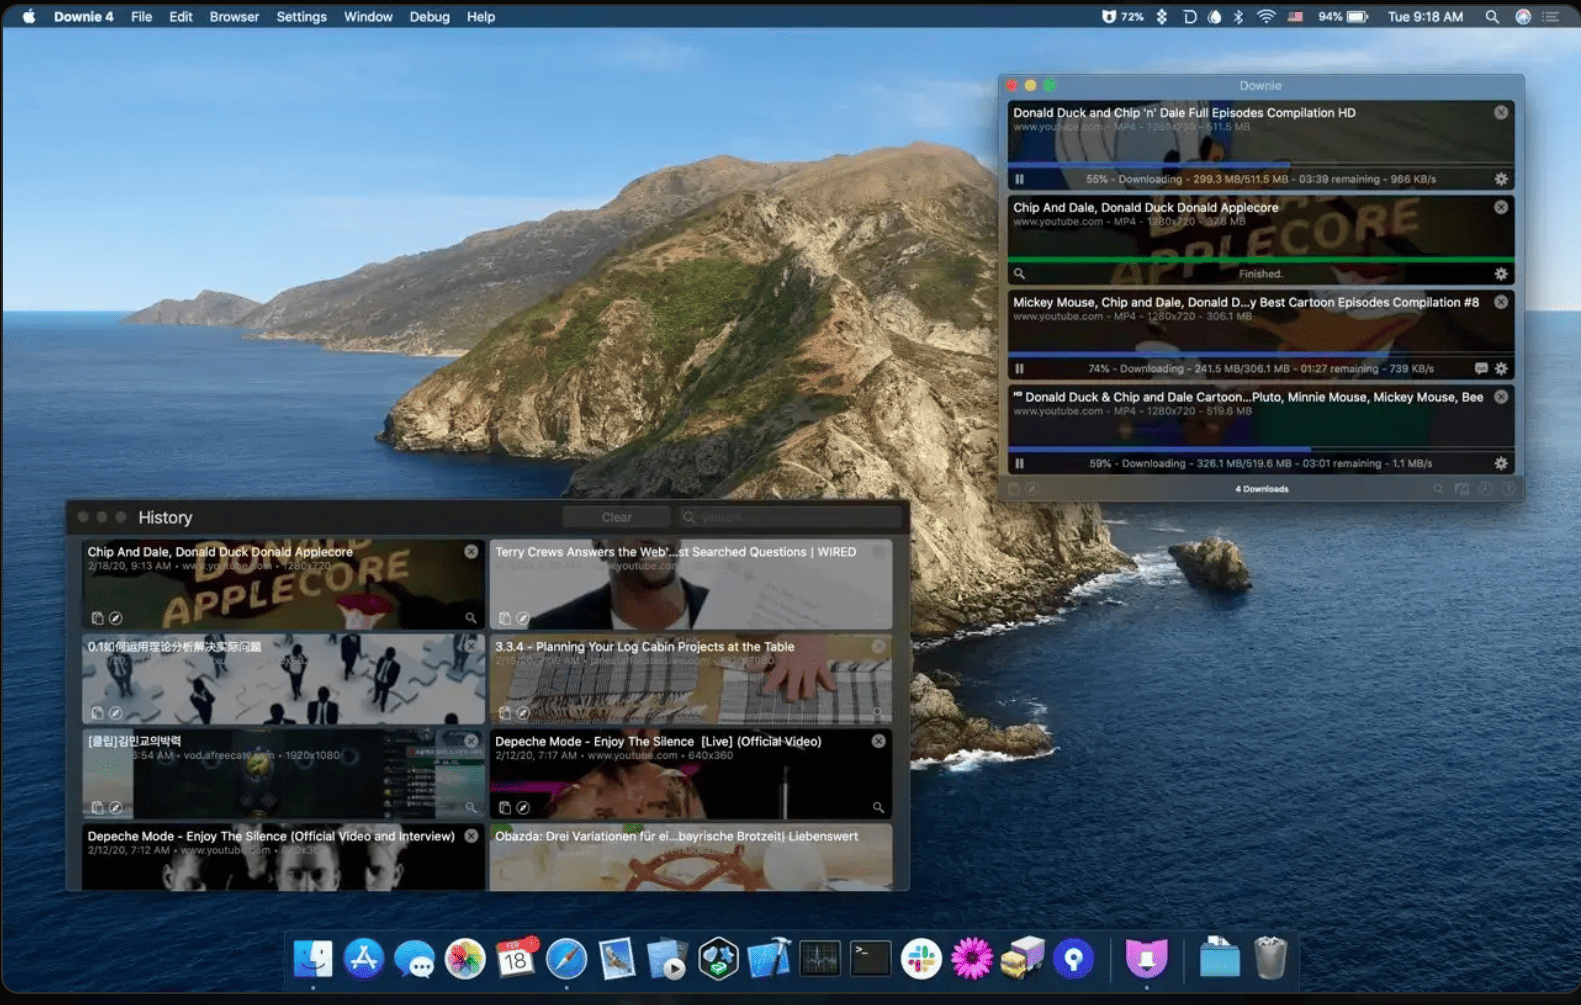Open the Settings menu
Image resolution: width=1581 pixels, height=1005 pixels.
(301, 17)
